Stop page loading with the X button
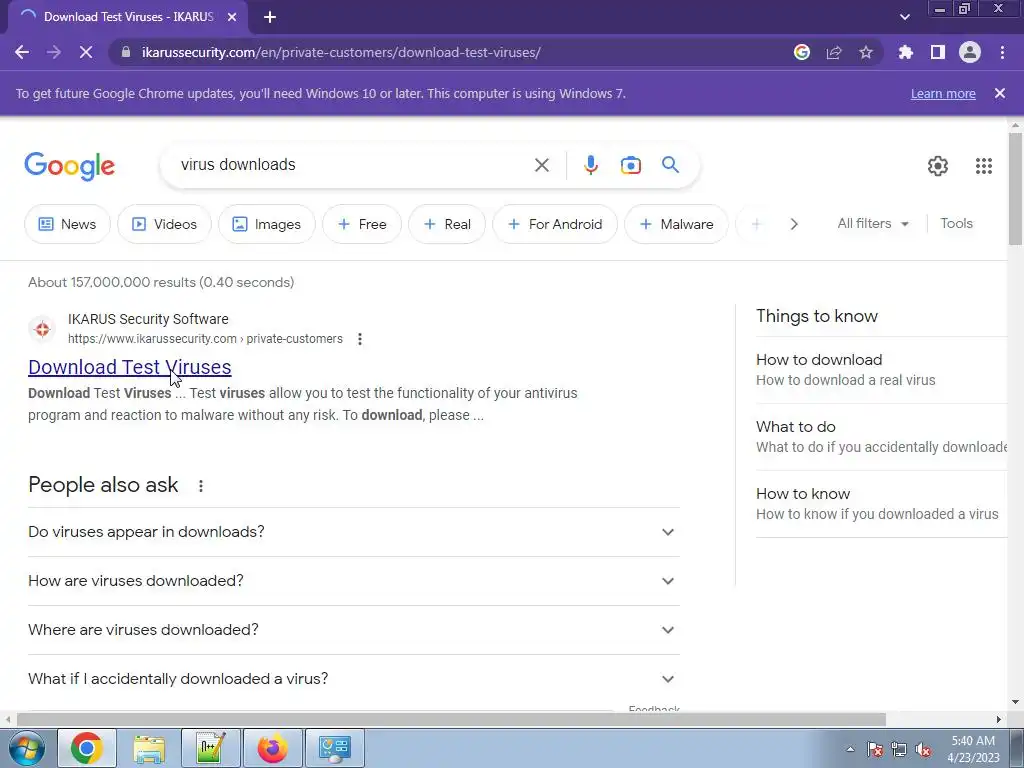Screen dimensions: 1024x768 [x=86, y=52]
